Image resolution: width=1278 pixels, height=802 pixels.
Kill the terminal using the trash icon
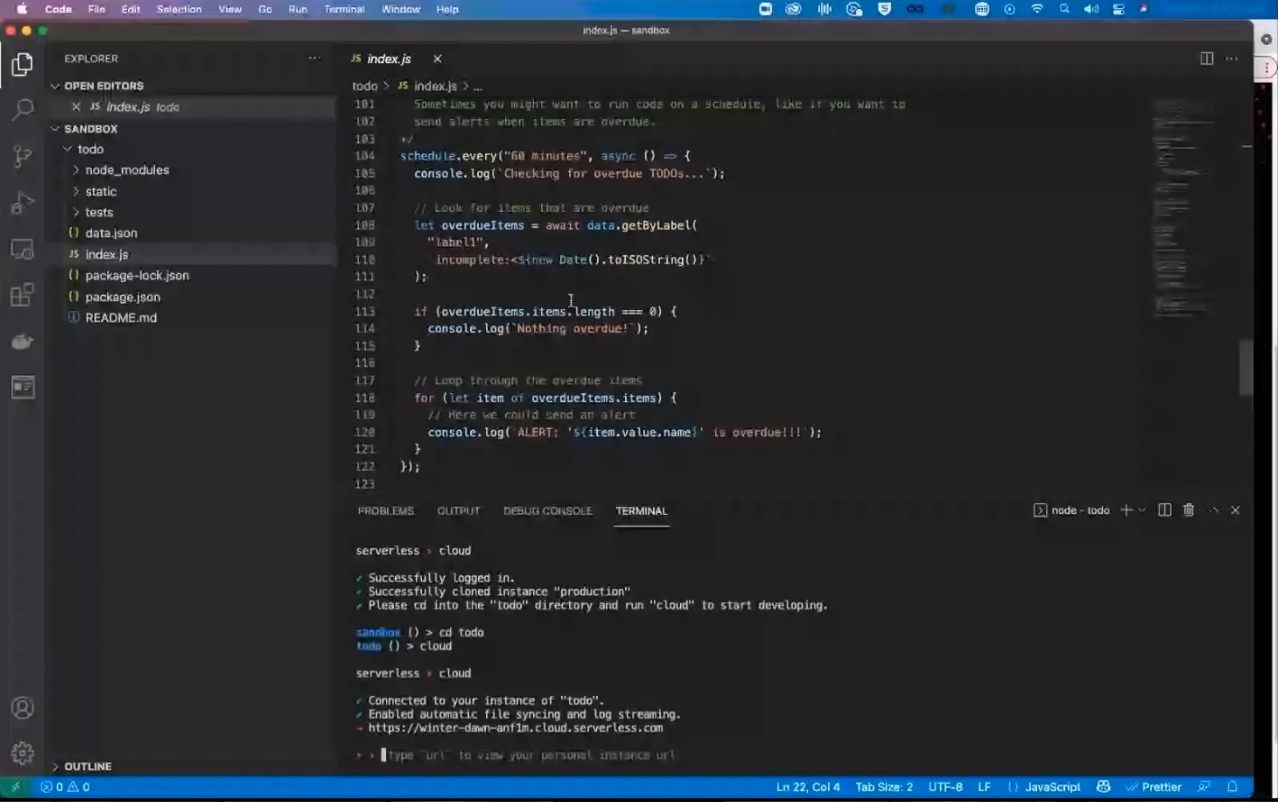pyautogui.click(x=1188, y=510)
